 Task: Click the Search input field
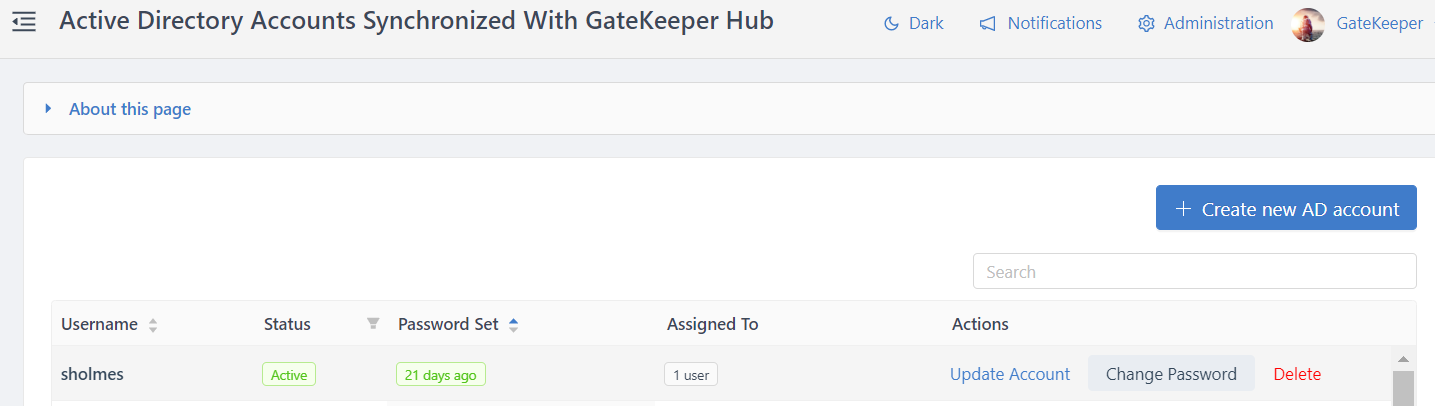pyautogui.click(x=1194, y=271)
